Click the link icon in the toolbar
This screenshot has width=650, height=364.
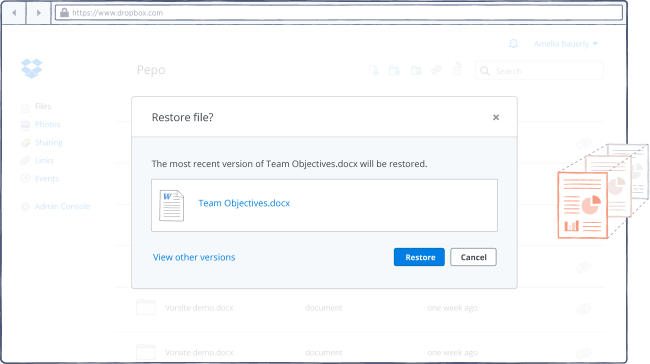tap(436, 70)
